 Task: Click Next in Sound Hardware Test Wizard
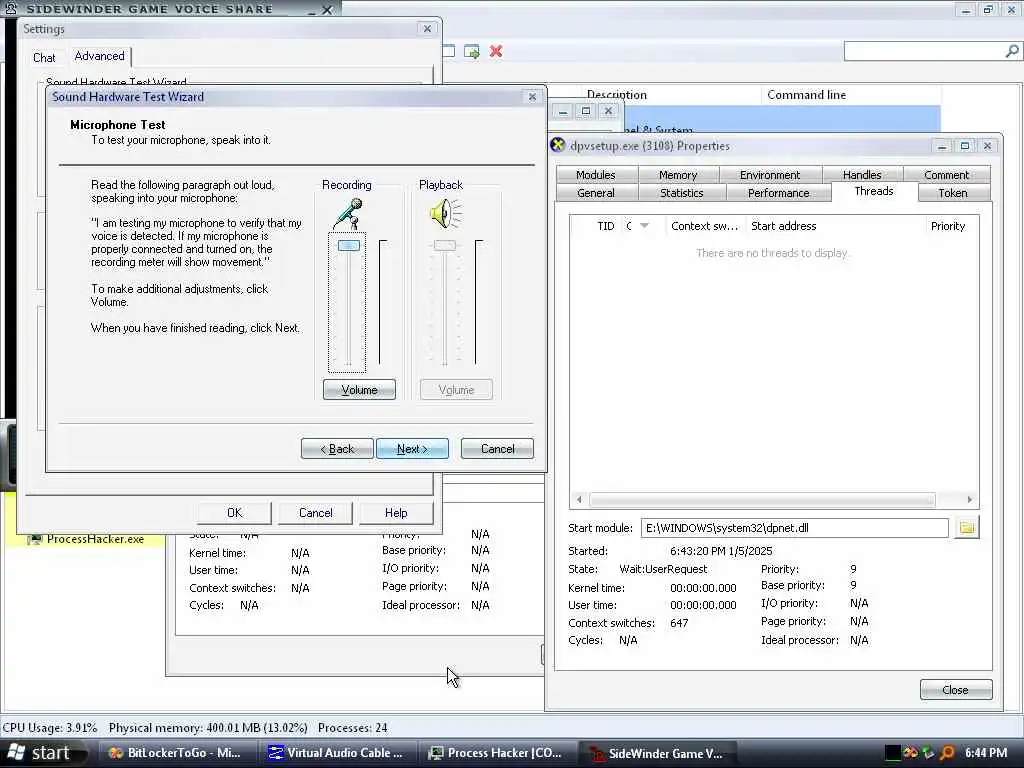pos(412,449)
